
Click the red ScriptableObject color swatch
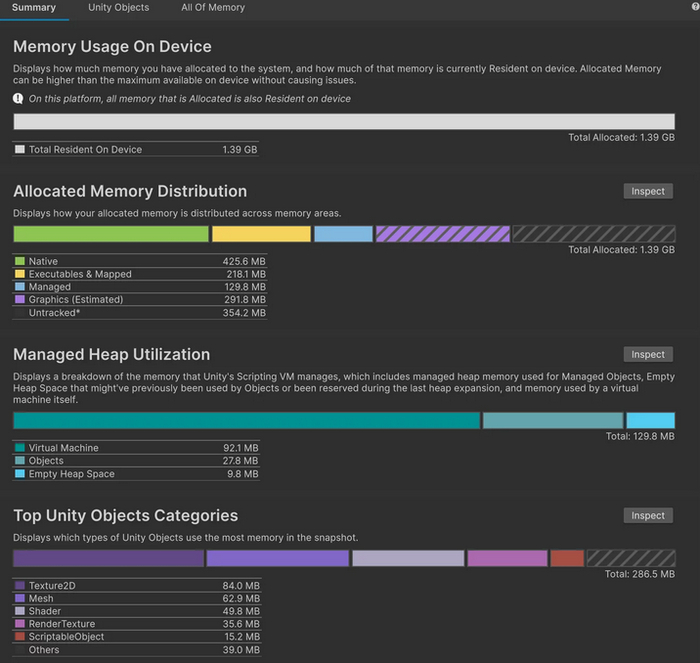(20, 637)
